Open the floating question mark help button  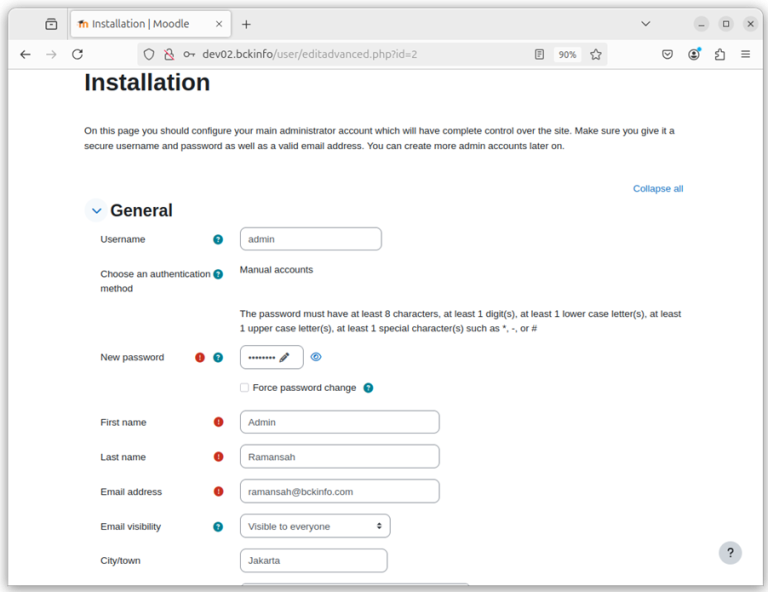coord(730,553)
